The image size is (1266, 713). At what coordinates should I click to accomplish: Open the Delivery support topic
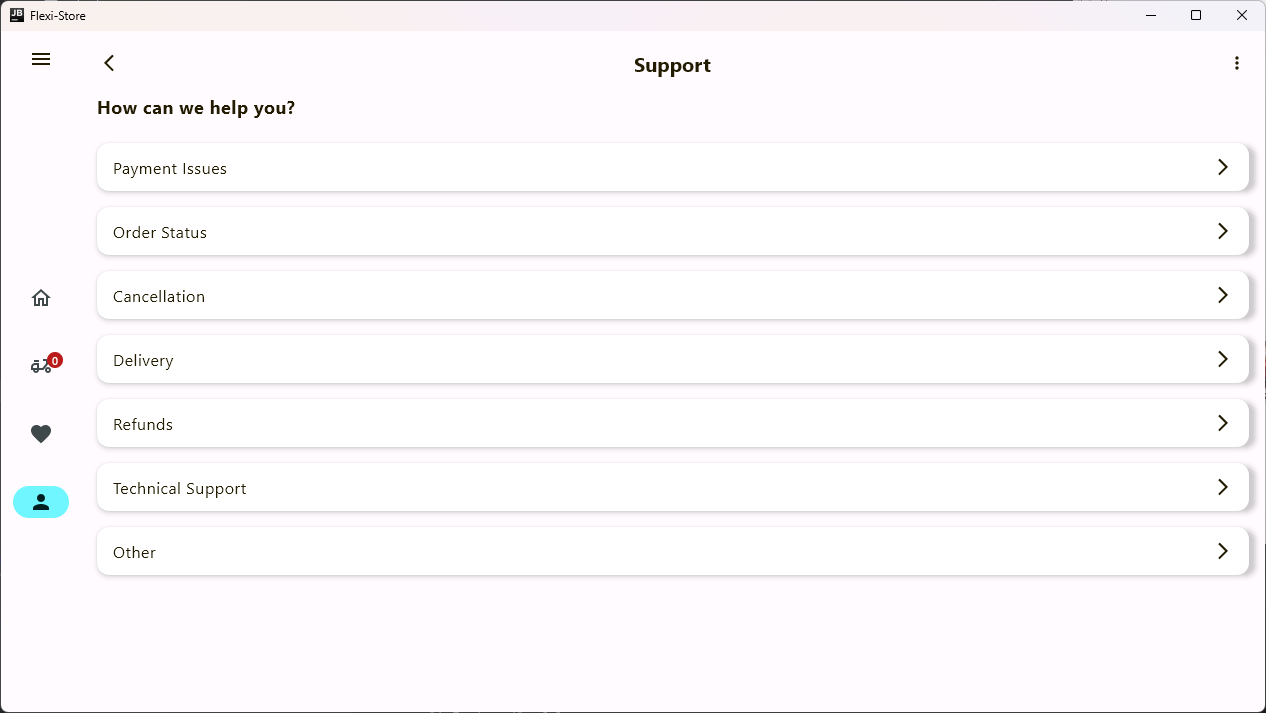pos(143,360)
